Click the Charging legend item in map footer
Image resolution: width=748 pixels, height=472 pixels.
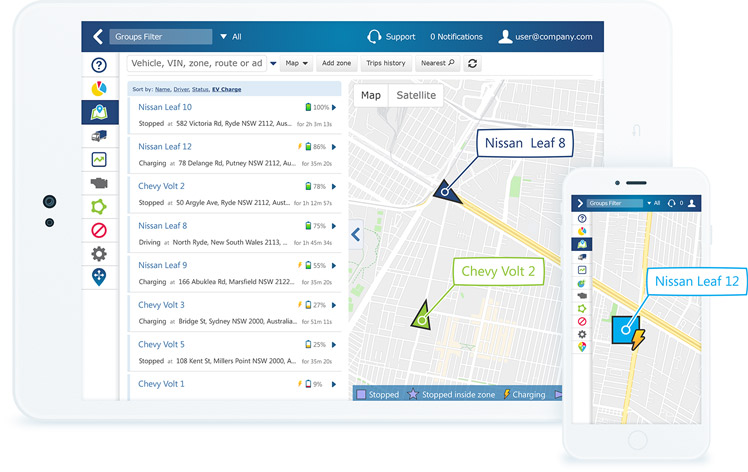point(525,394)
